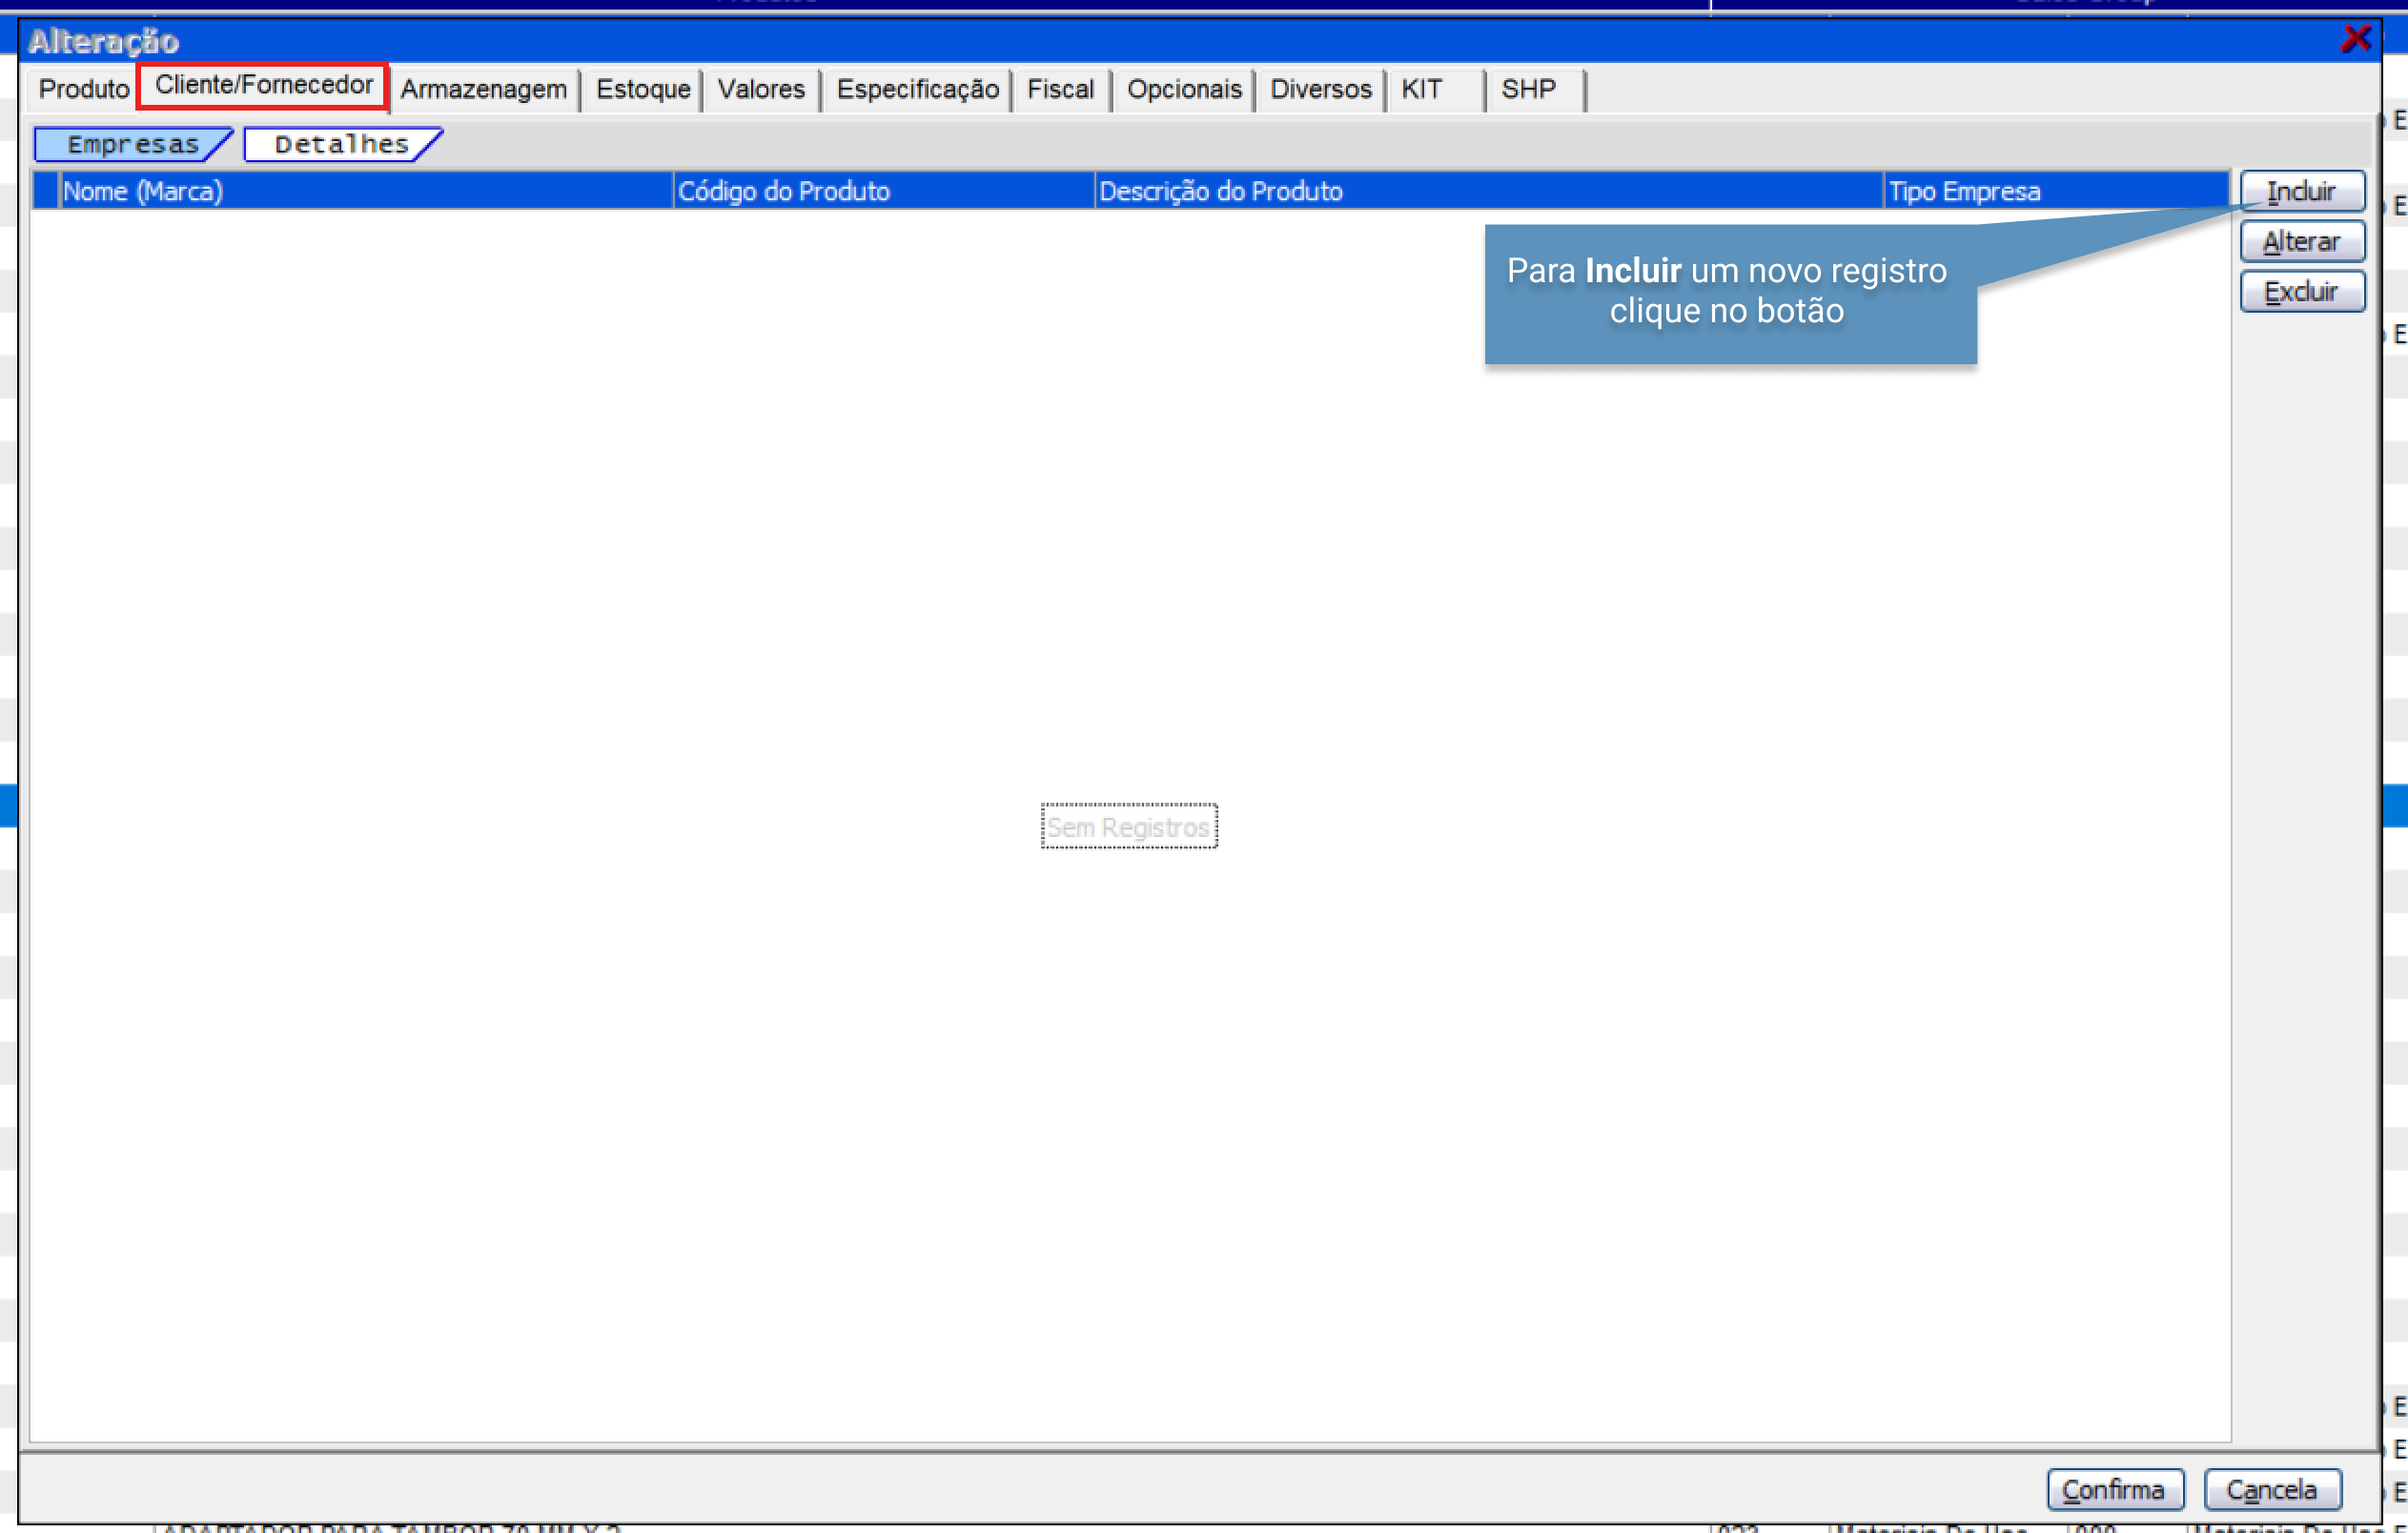
Task: Select the Diversos tab
Action: 1320,89
